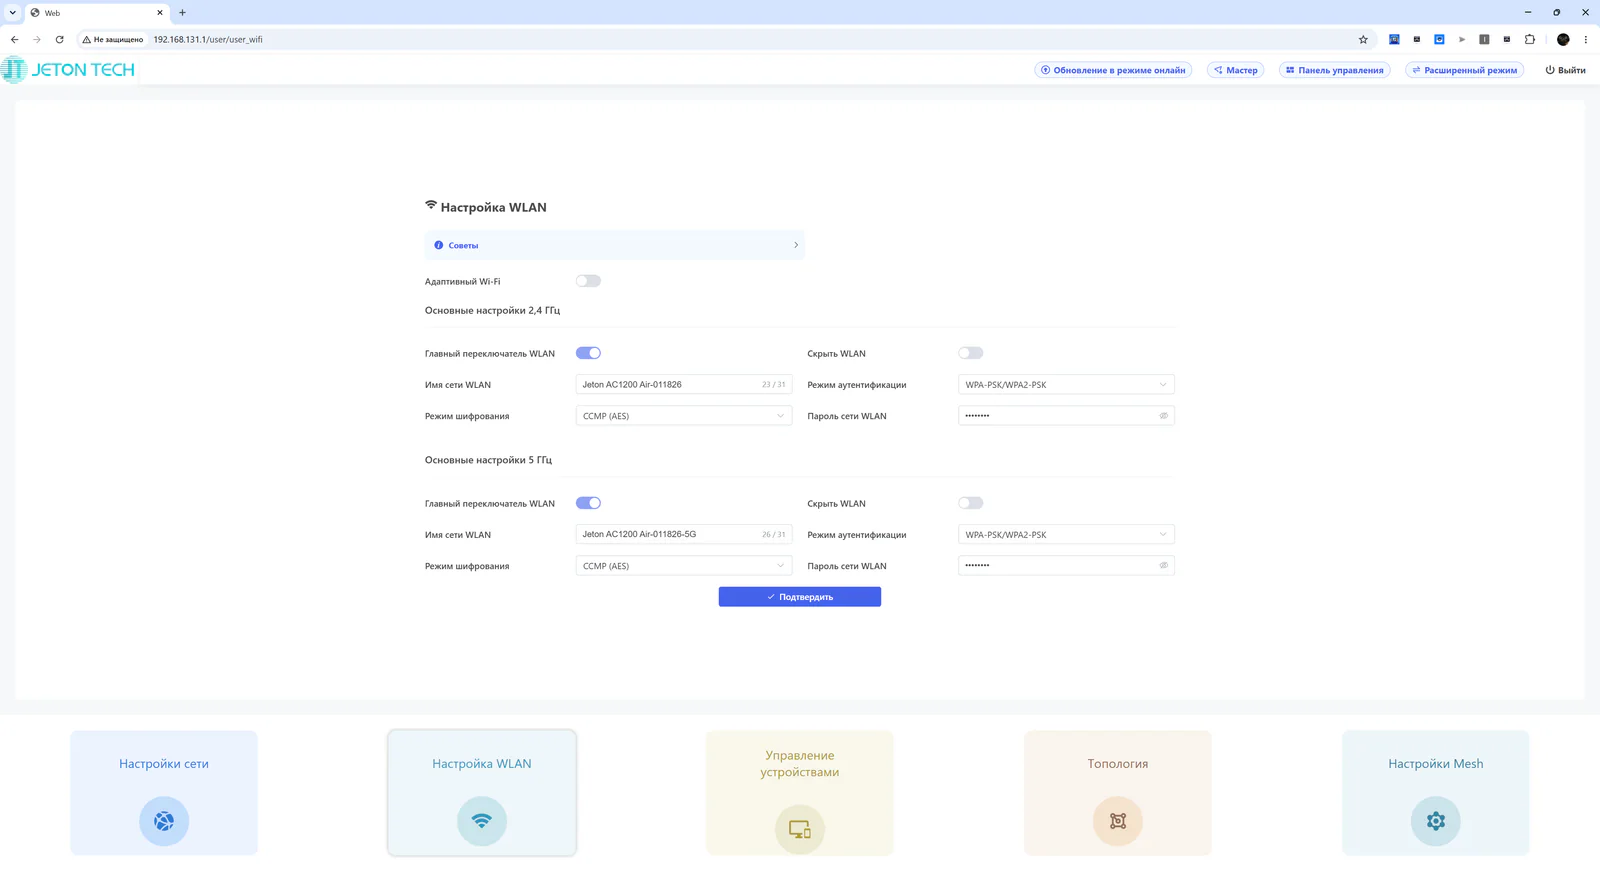The height and width of the screenshot is (870, 1600).
Task: Open Панель управления button
Action: (x=1335, y=70)
